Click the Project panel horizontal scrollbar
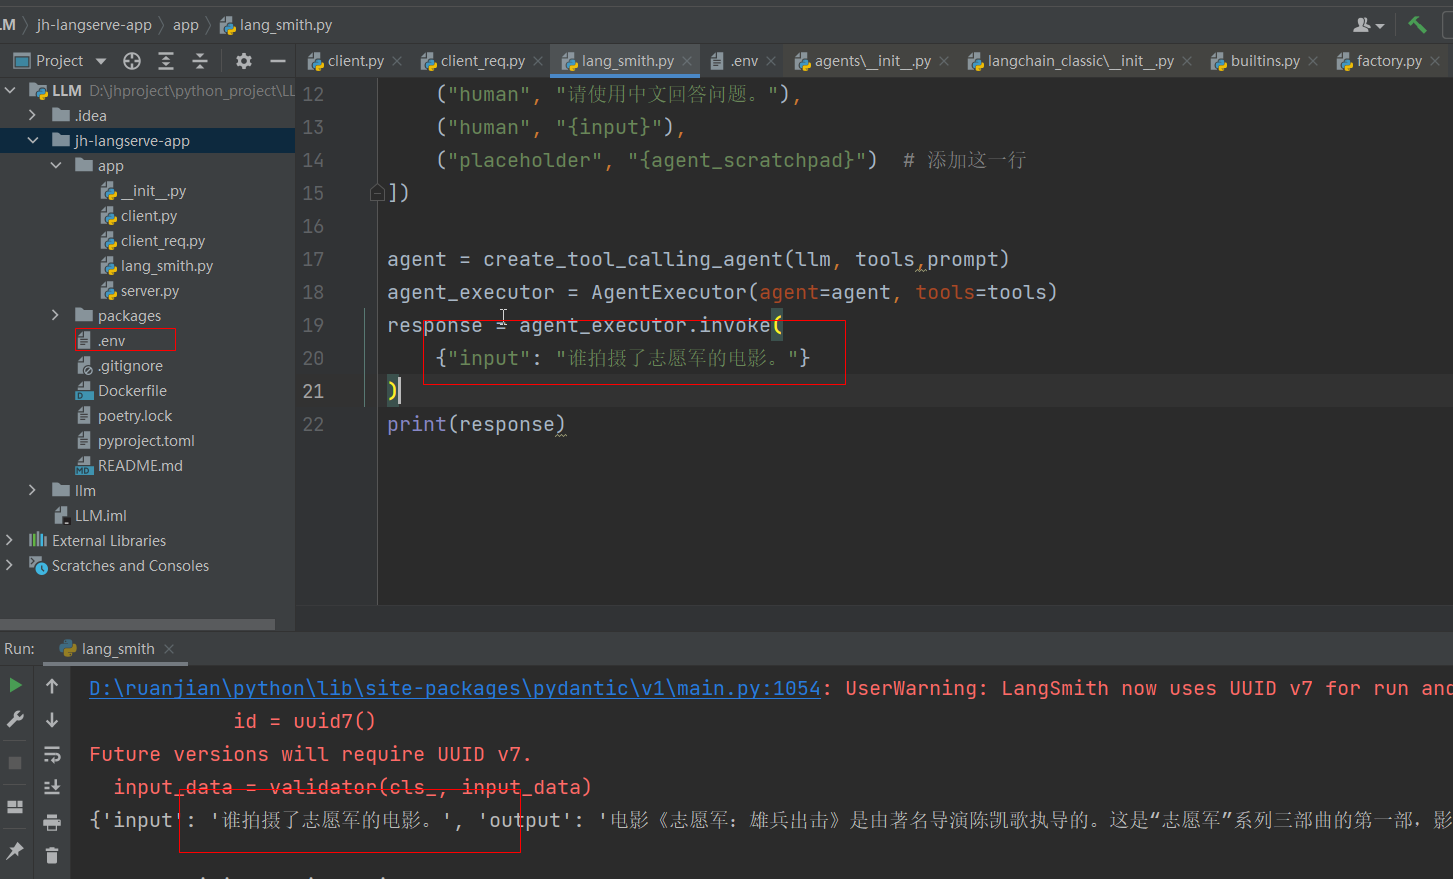Viewport: 1453px width, 879px height. pos(137,624)
